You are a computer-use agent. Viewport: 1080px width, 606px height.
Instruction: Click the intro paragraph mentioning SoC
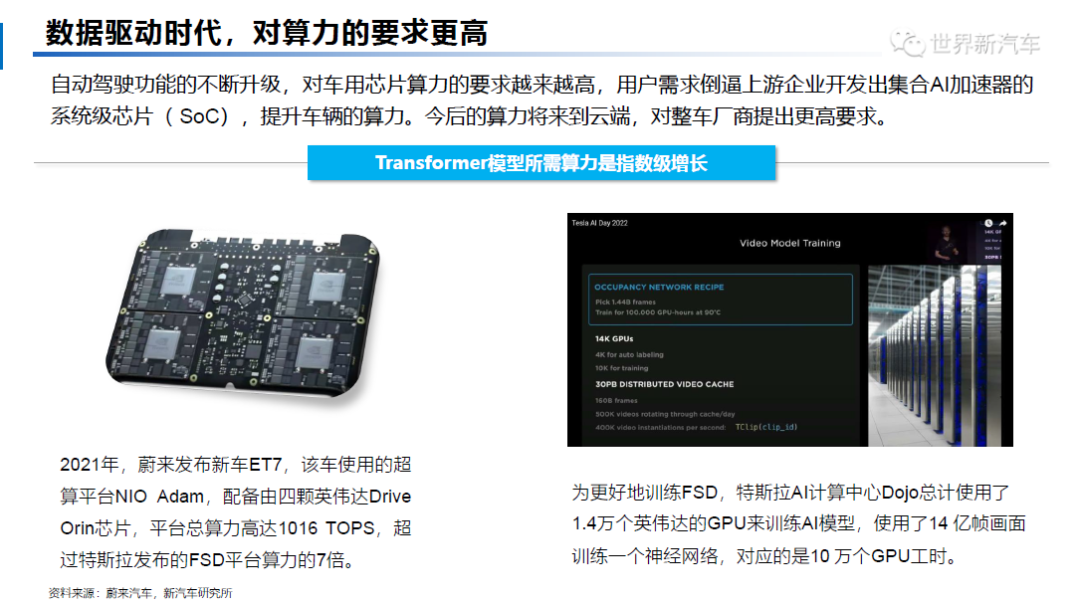pos(541,101)
